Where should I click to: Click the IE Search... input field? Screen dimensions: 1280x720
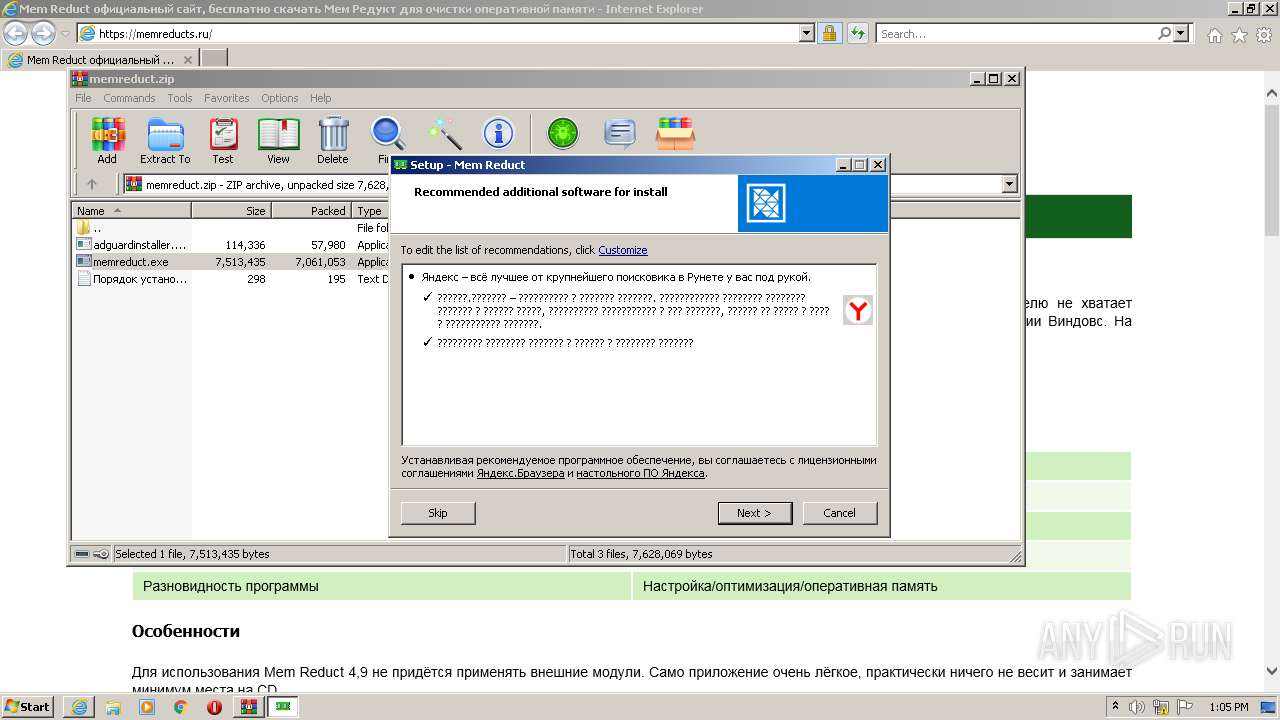click(1016, 33)
